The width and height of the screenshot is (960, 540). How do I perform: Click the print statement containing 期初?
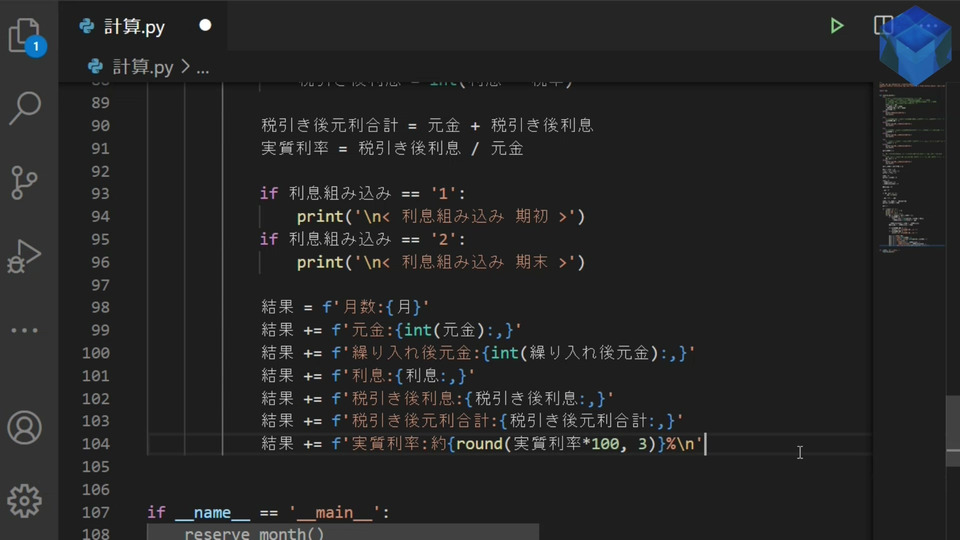click(441, 216)
